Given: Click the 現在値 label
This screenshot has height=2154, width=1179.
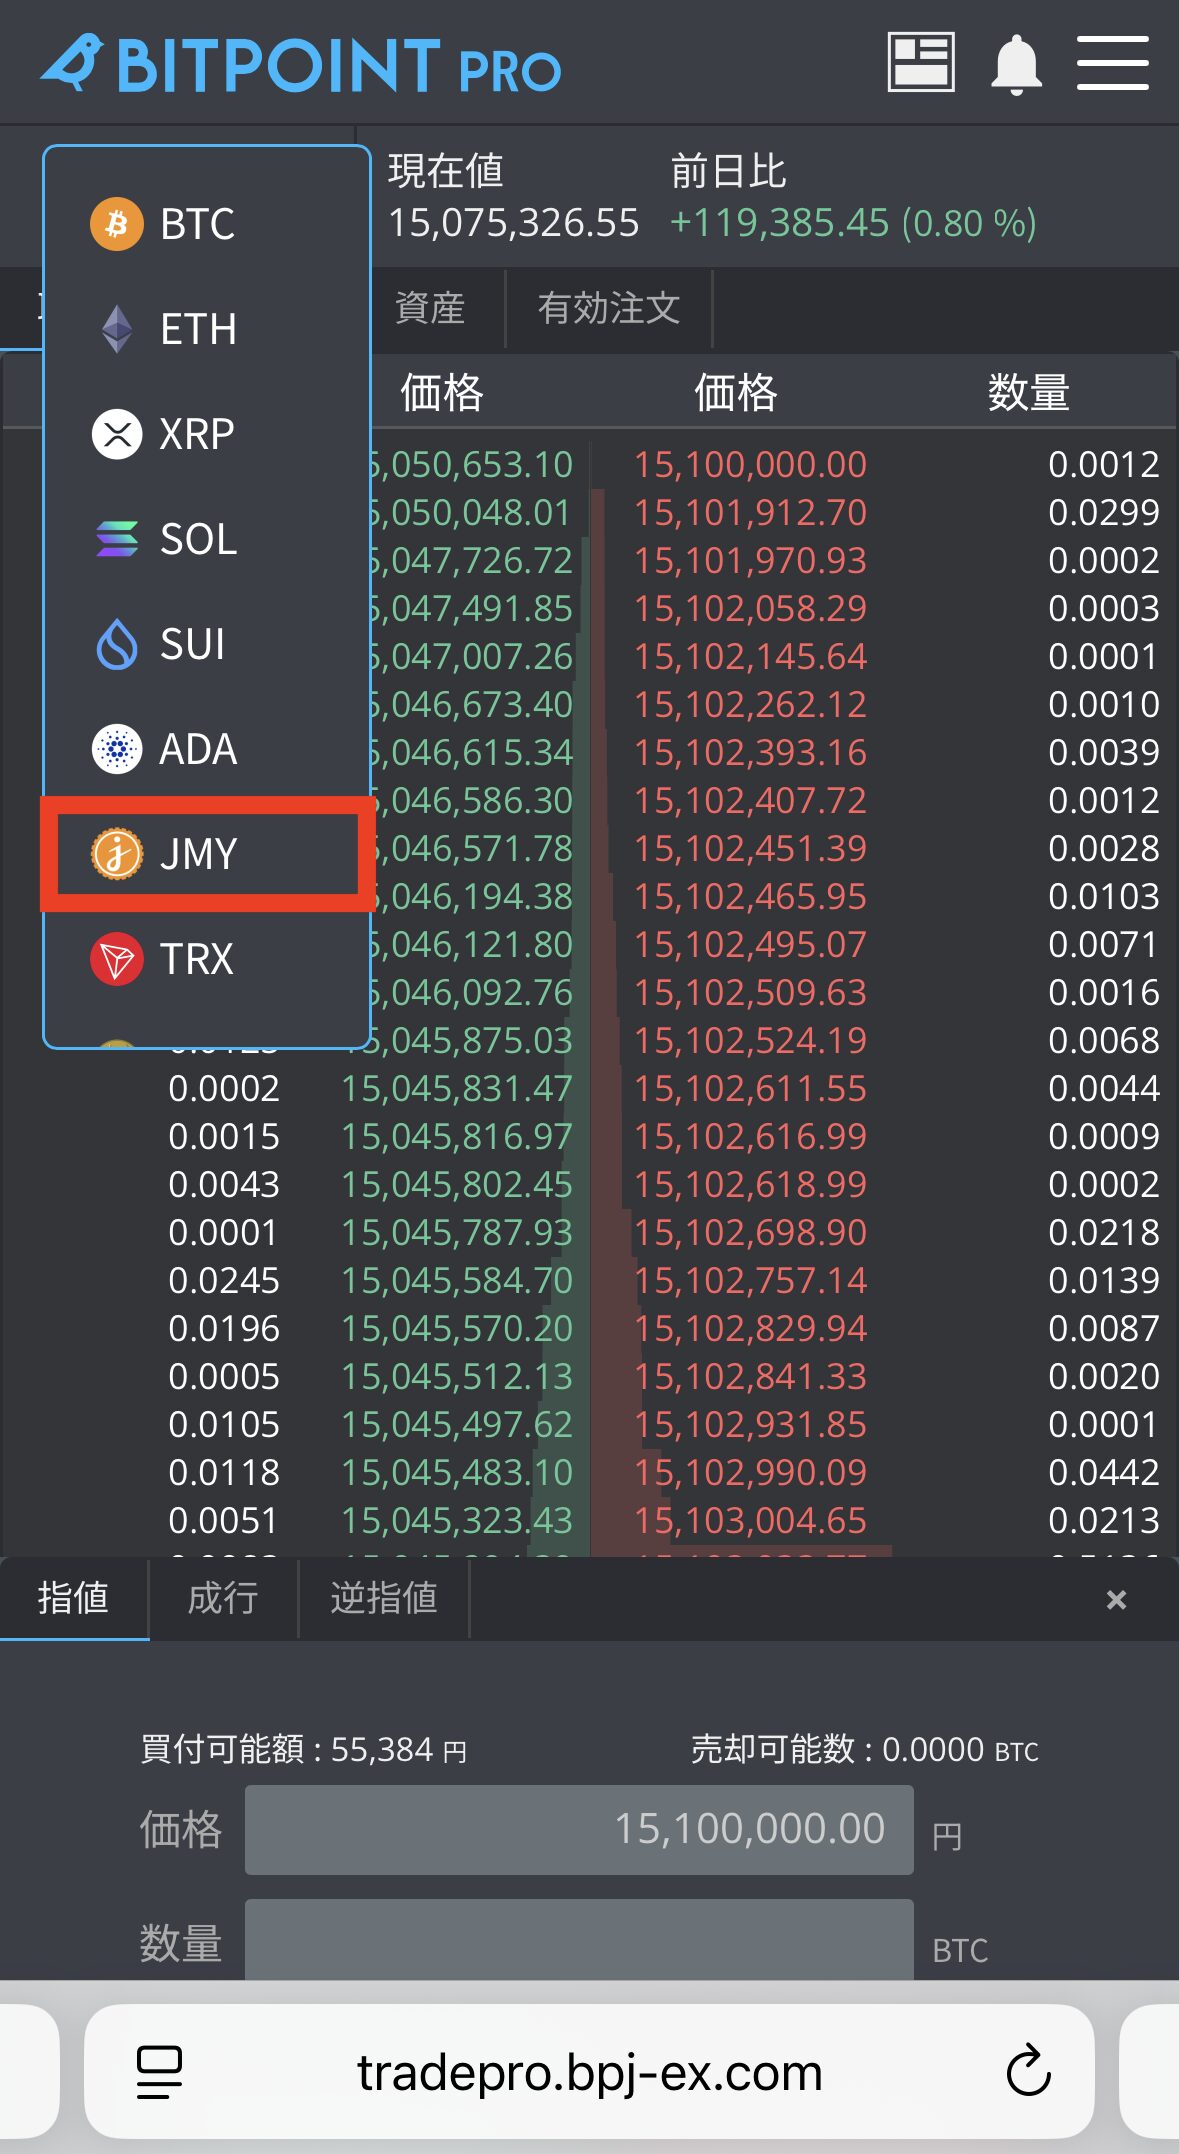Looking at the screenshot, I should (x=446, y=171).
